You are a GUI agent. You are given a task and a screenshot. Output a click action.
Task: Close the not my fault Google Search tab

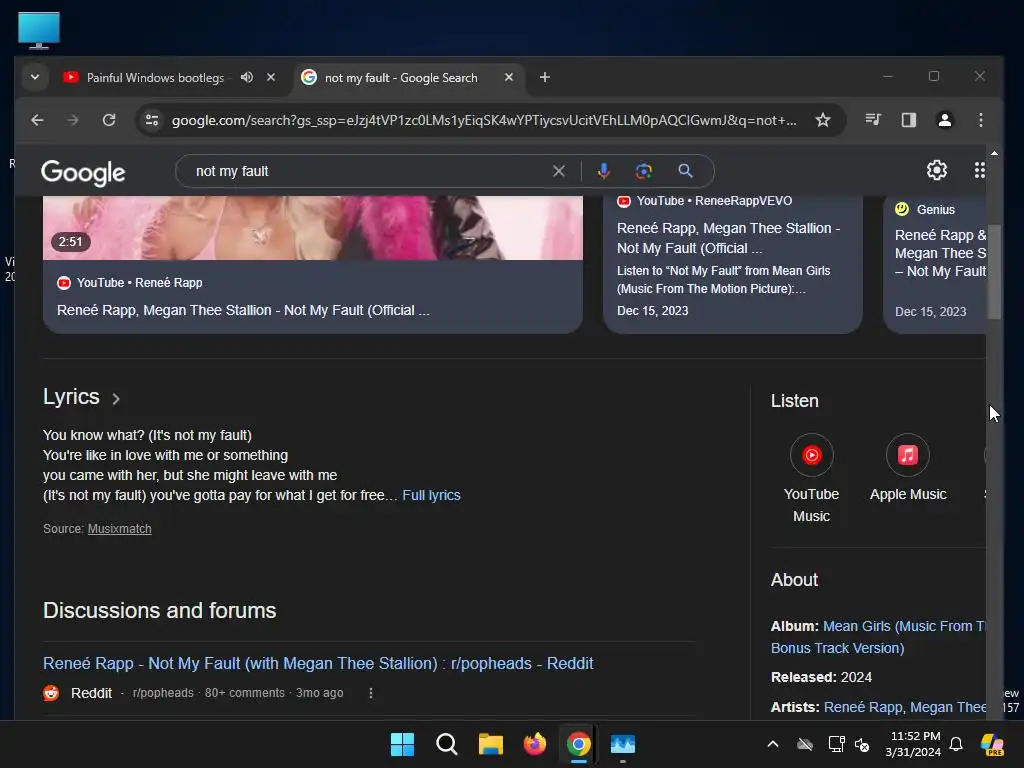click(509, 77)
